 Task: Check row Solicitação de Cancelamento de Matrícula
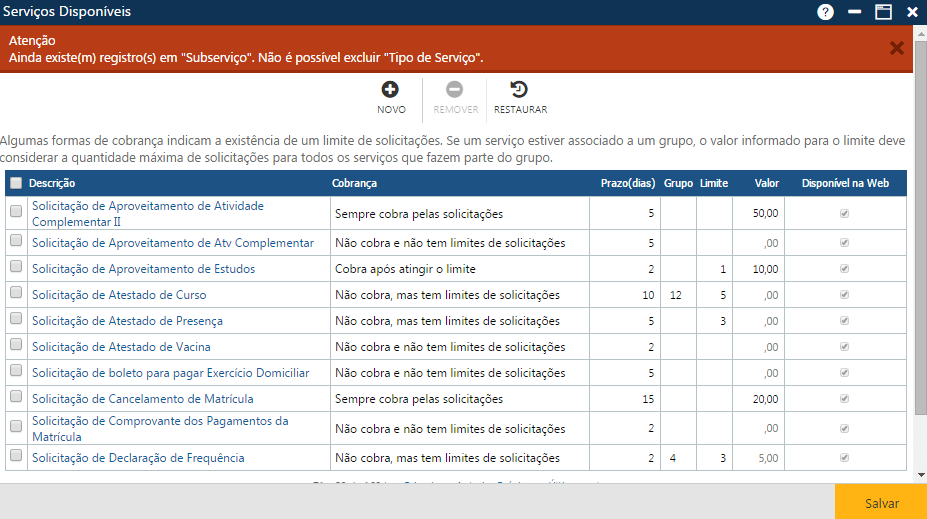[x=16, y=397]
